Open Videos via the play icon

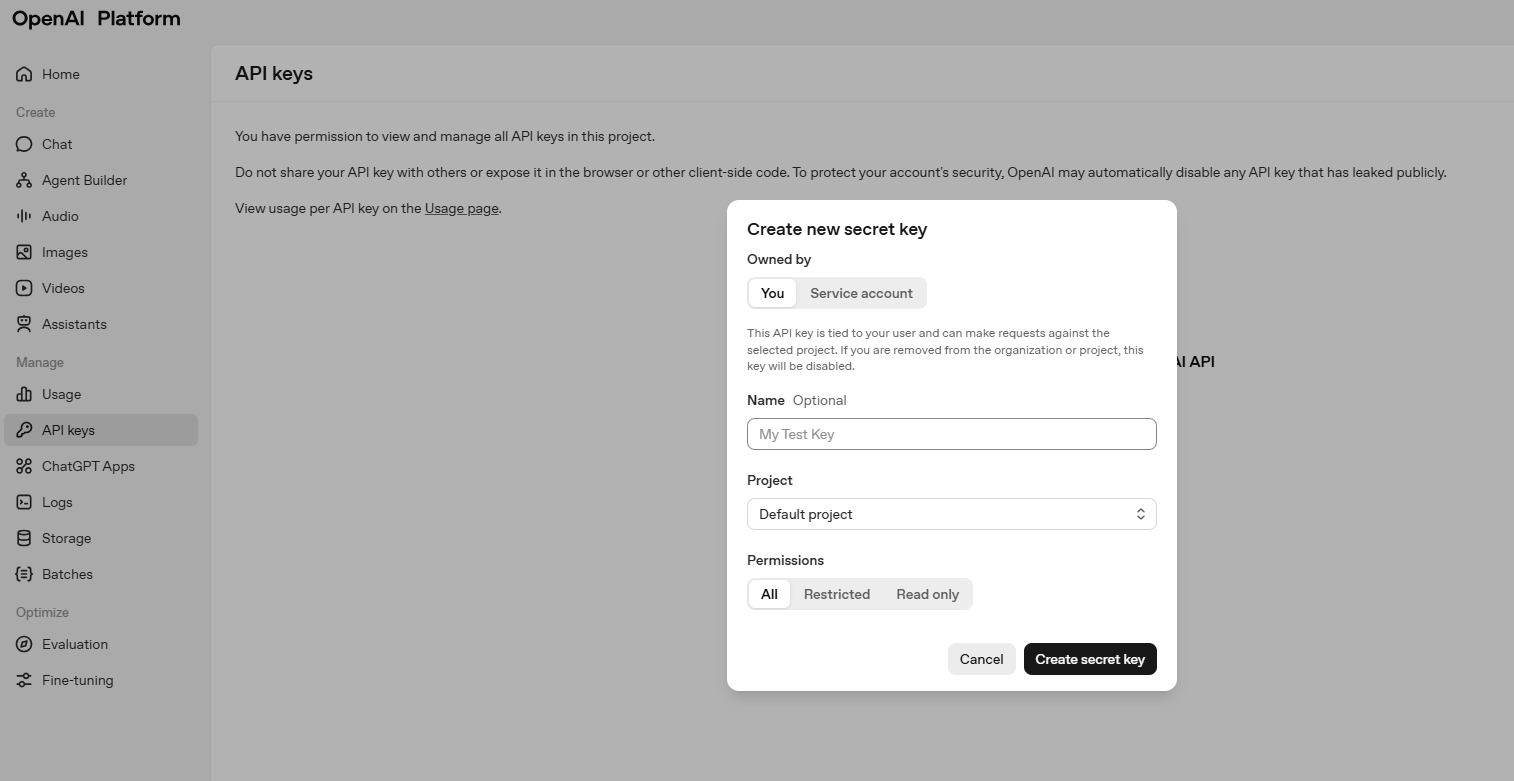coord(24,288)
